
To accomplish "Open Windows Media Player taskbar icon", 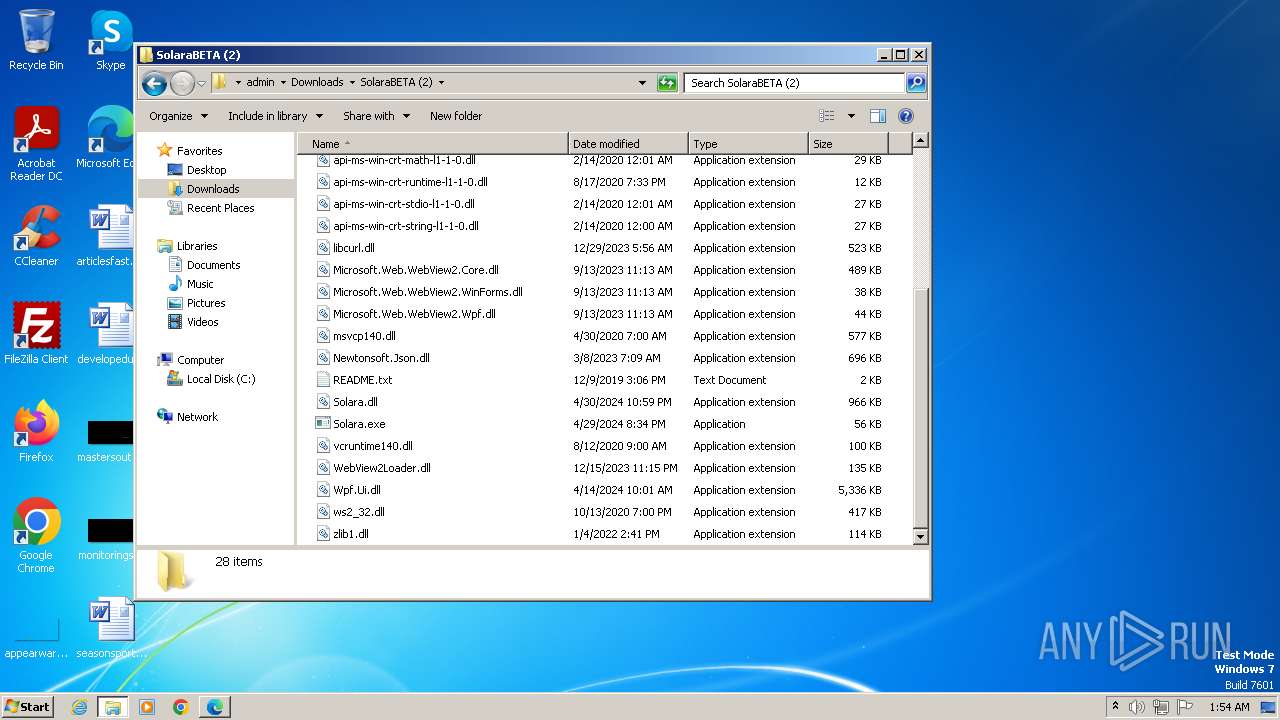I will click(x=147, y=707).
